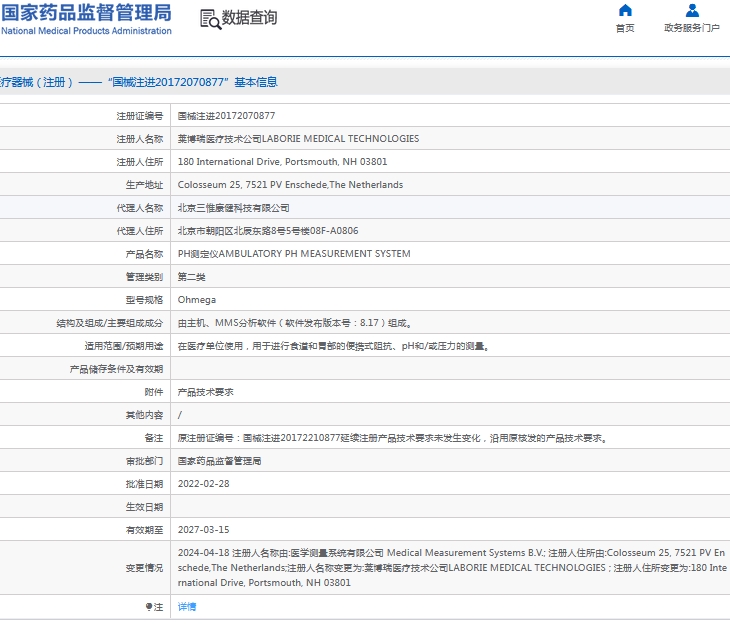Select expiry date 2027-03-15

(x=203, y=530)
